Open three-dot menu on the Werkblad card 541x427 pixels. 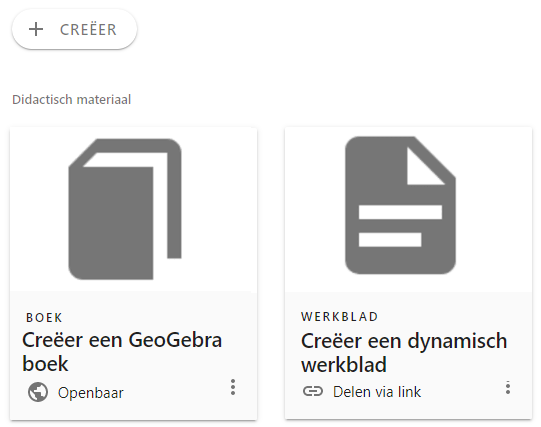coord(508,388)
